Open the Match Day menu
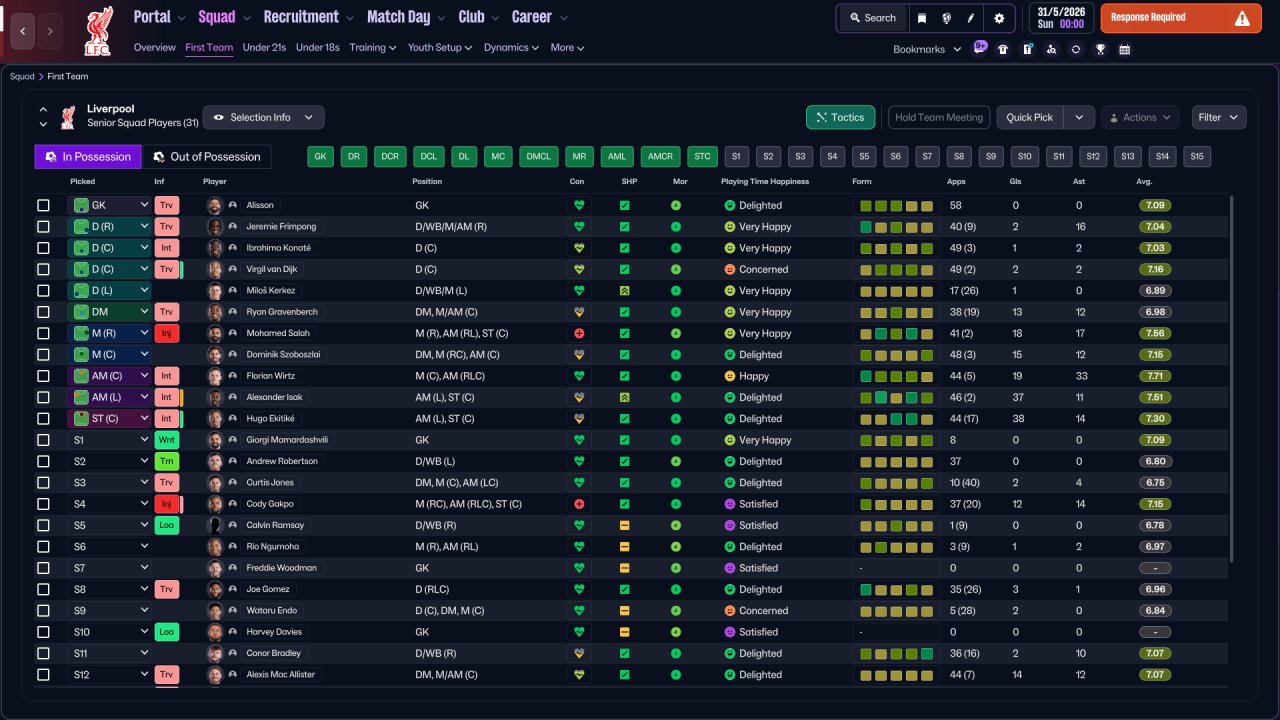Viewport: 1280px width, 720px height. point(405,17)
